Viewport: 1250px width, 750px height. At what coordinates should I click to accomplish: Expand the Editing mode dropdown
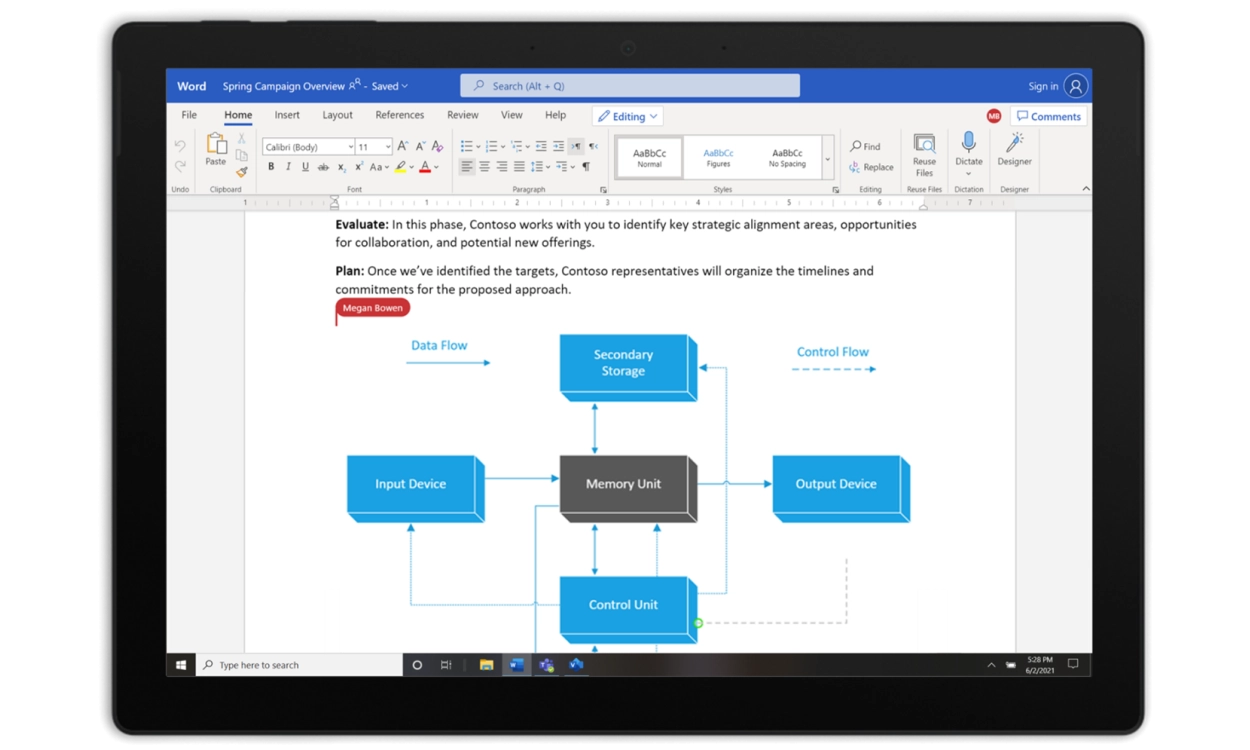627,116
